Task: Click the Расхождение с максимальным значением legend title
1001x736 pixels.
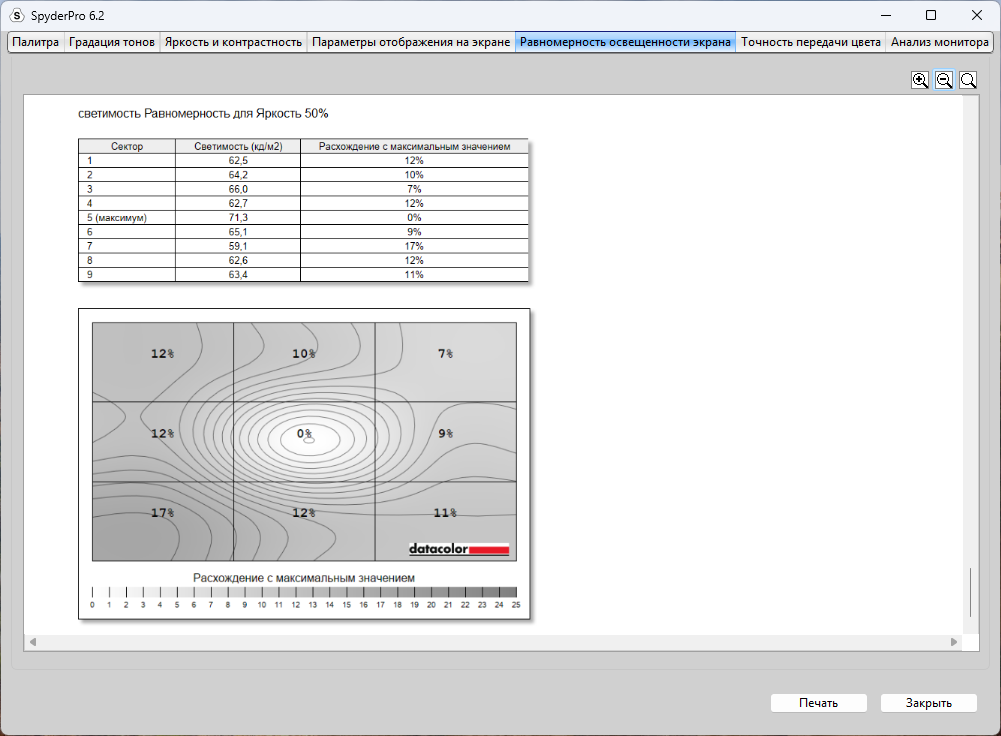Action: (304, 578)
